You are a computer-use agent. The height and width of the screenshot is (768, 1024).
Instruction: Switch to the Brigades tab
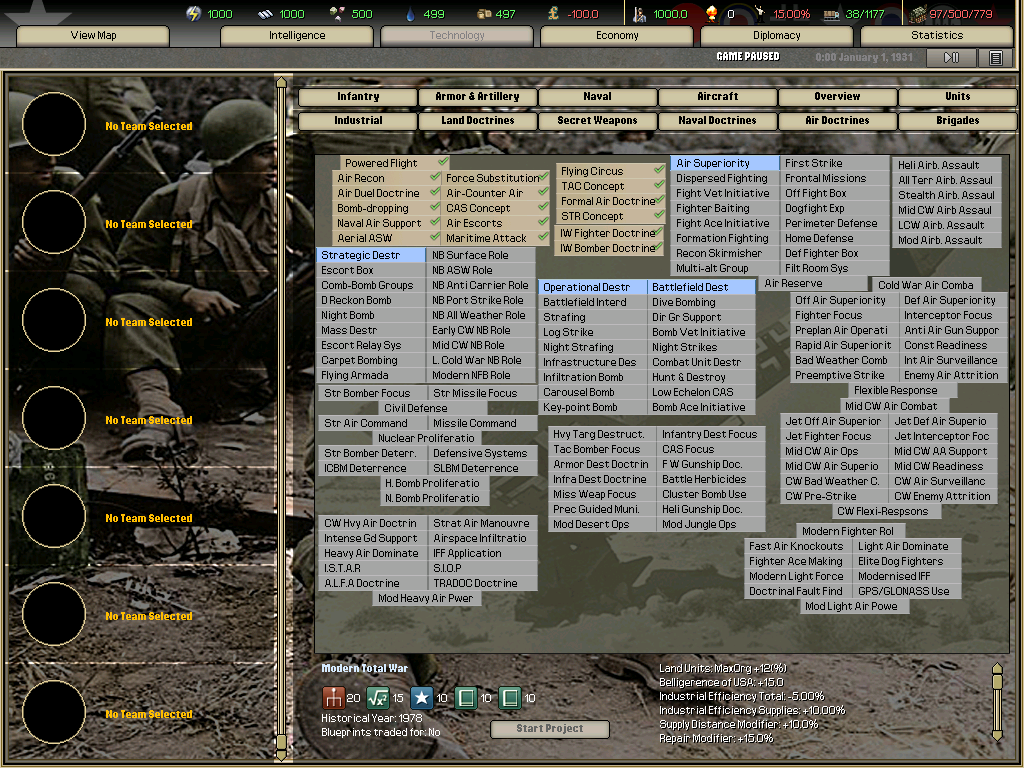click(x=957, y=119)
